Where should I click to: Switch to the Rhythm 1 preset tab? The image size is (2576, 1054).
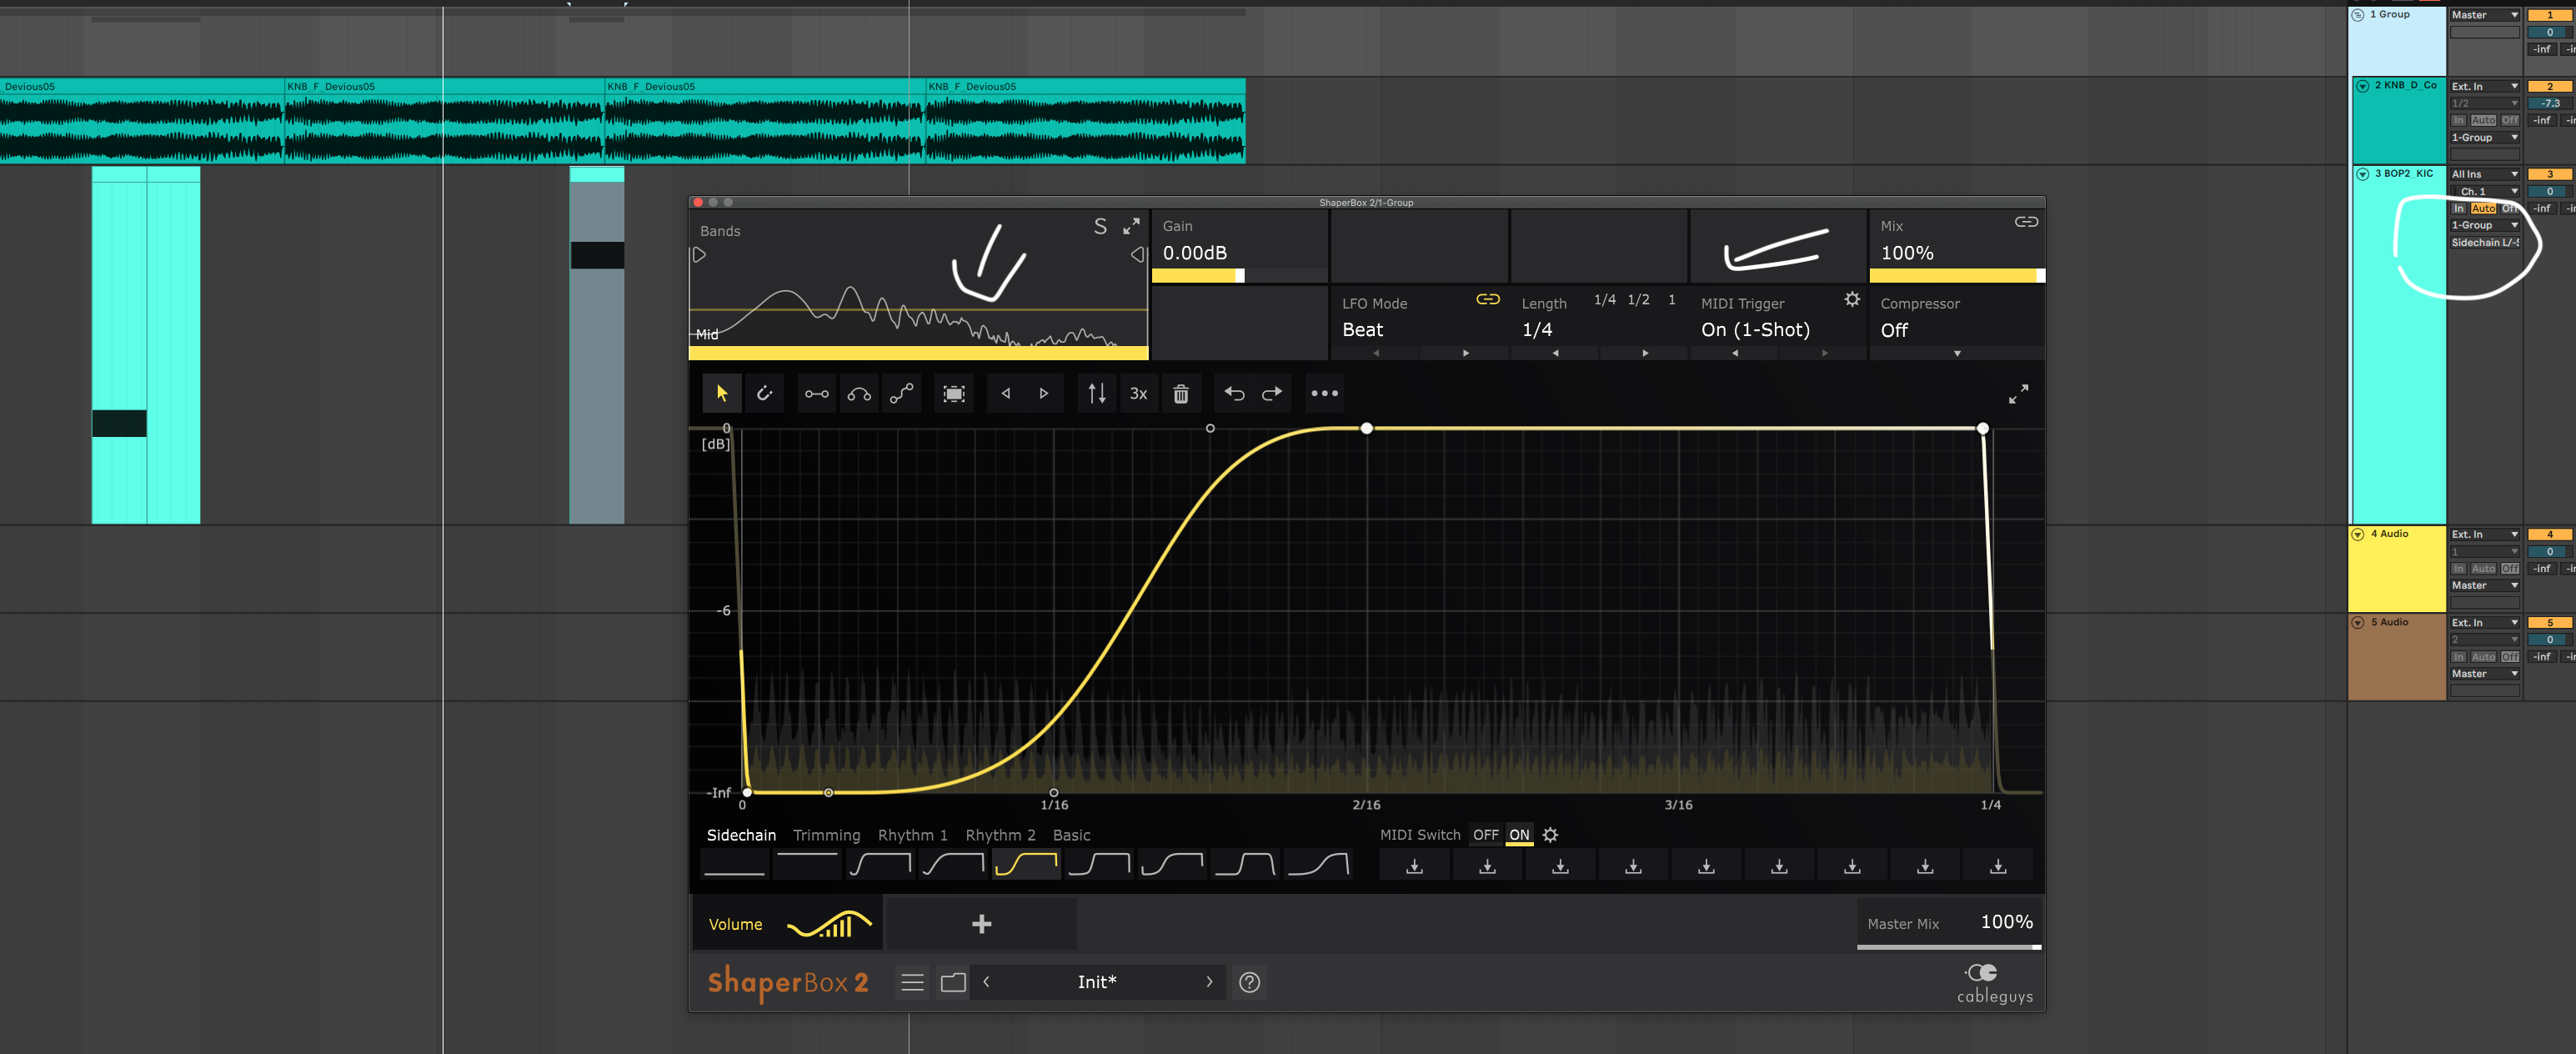[912, 835]
